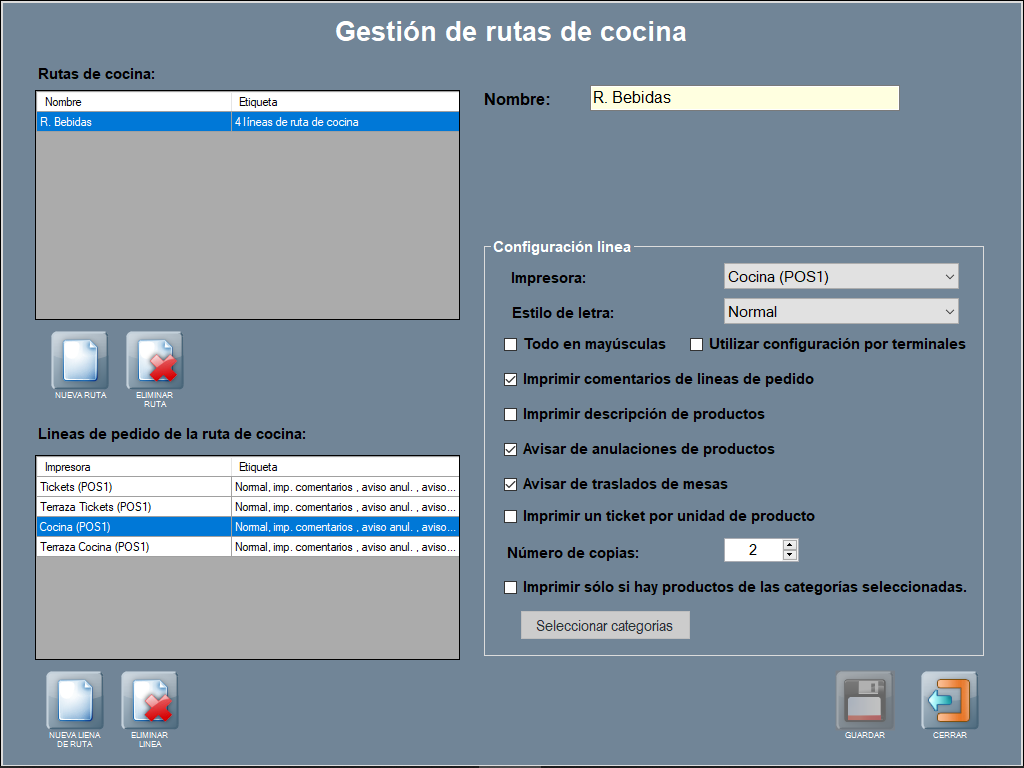
Task: Click the Cerrar exit icon
Action: coord(949,700)
